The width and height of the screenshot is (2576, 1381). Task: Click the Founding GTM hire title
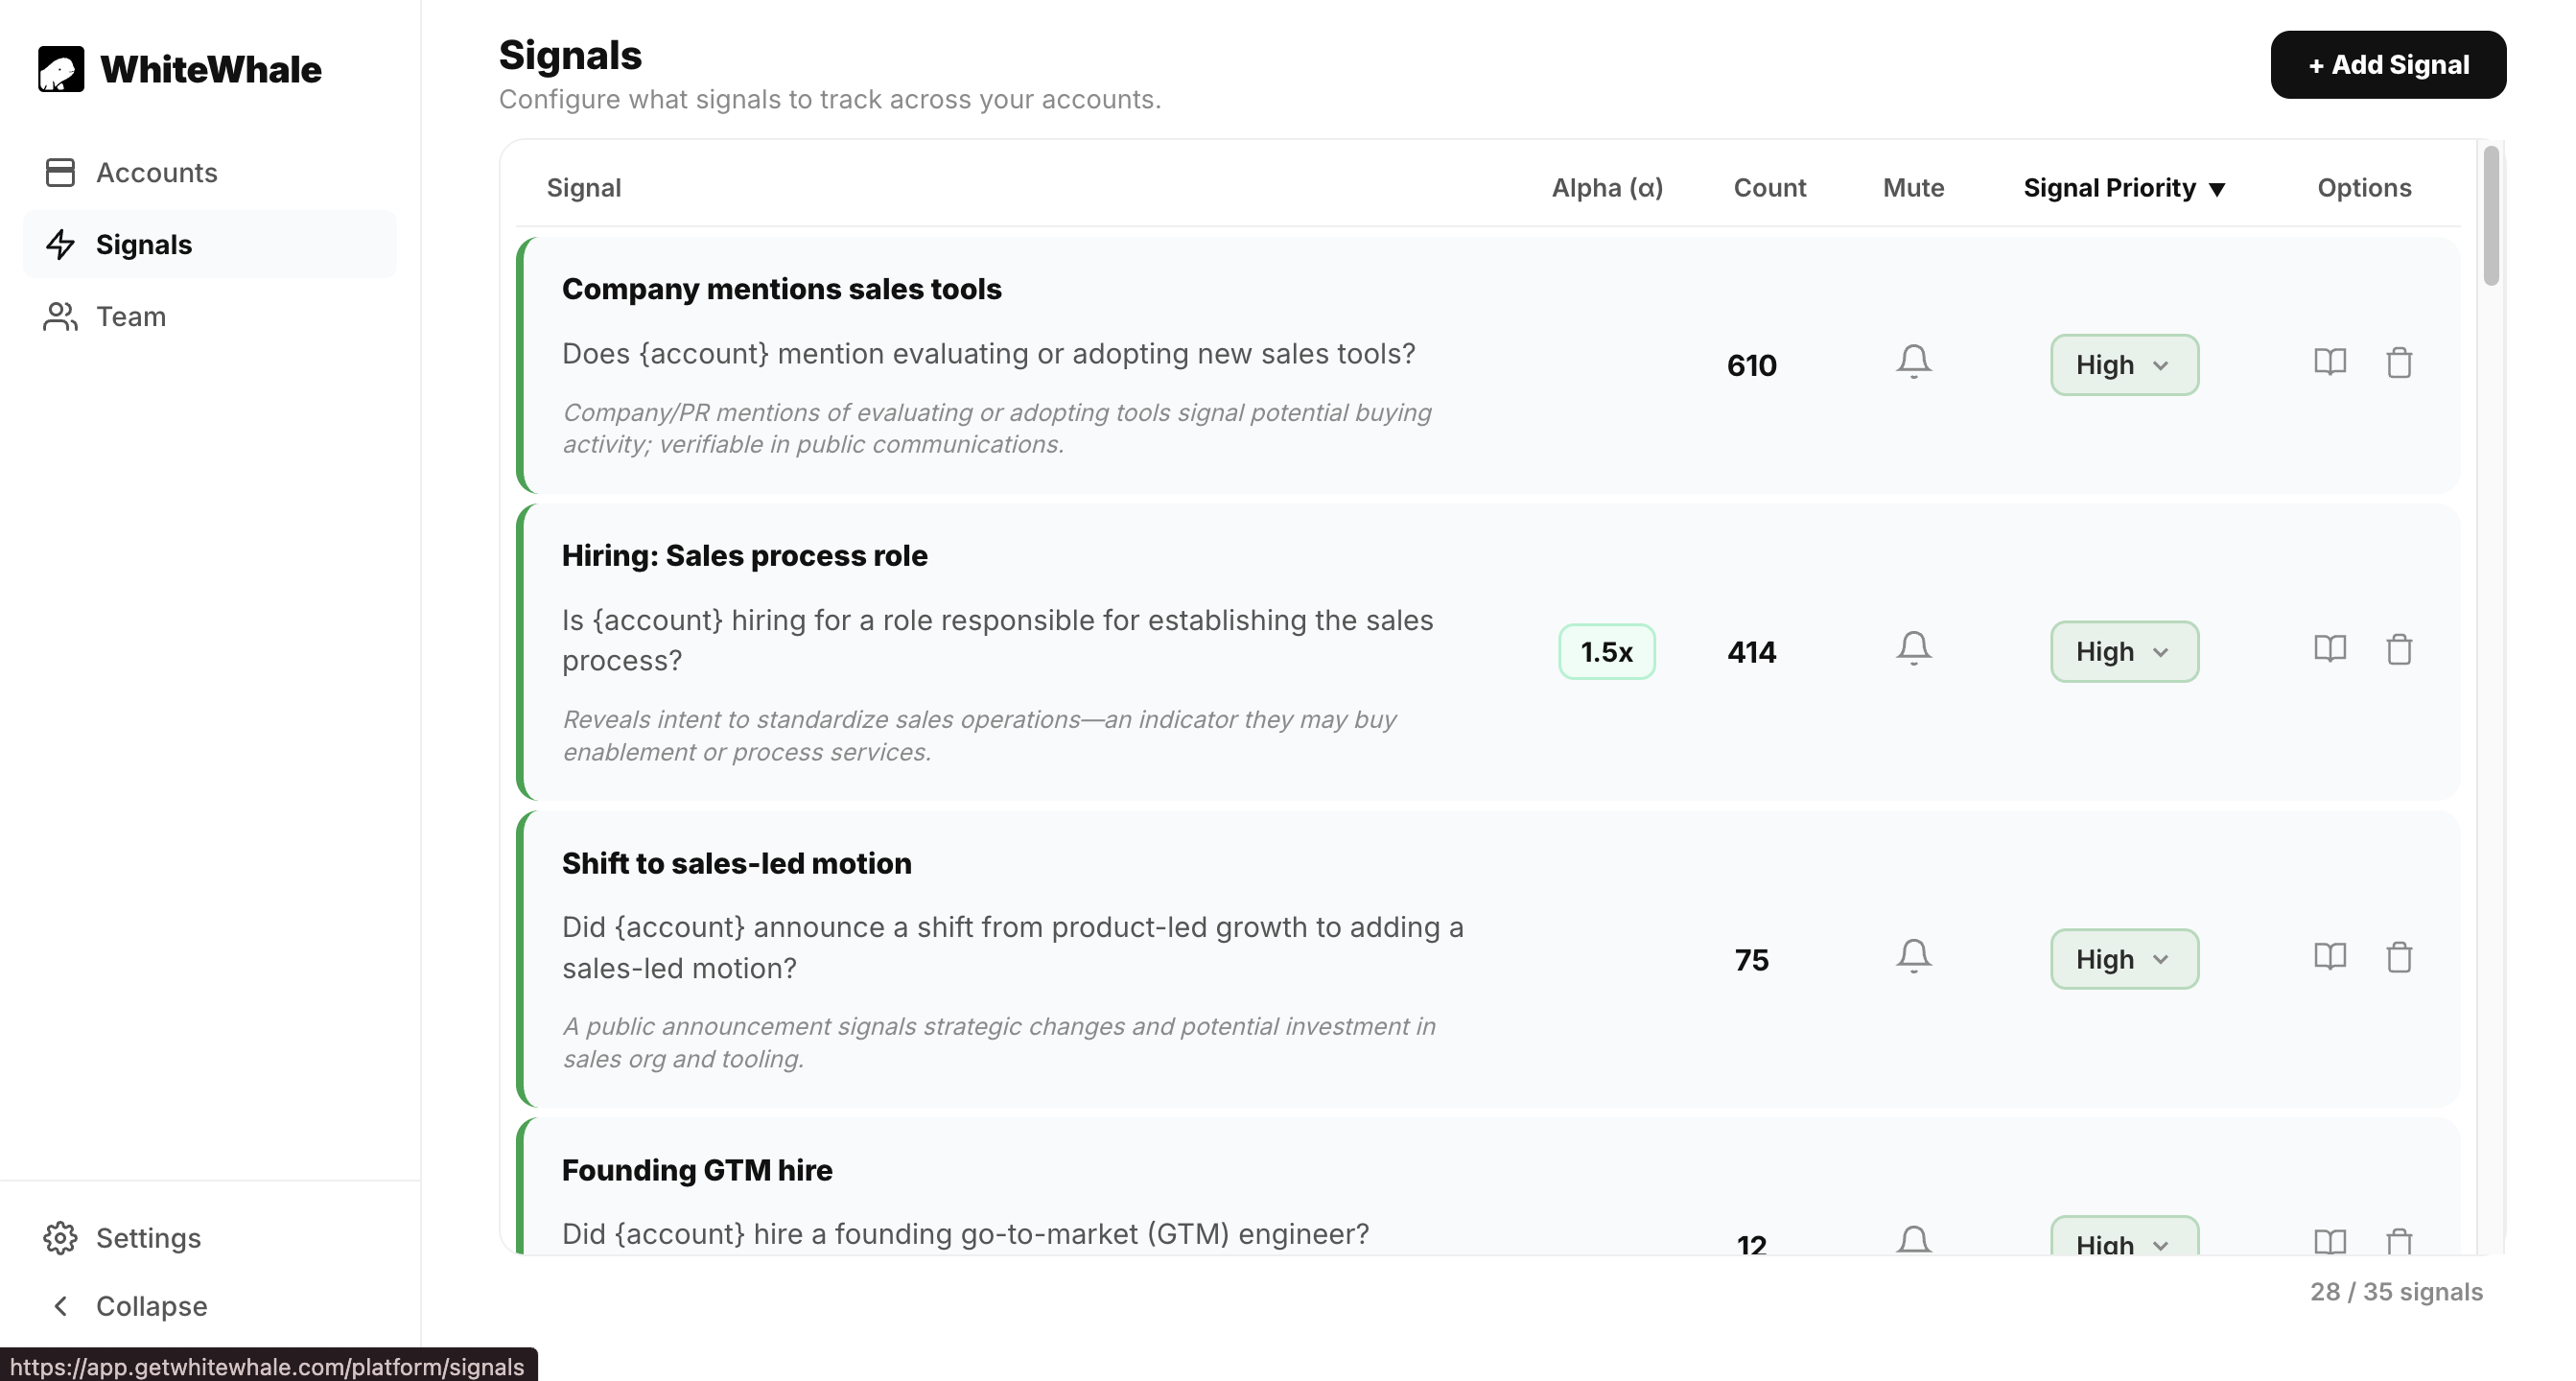pyautogui.click(x=696, y=1170)
